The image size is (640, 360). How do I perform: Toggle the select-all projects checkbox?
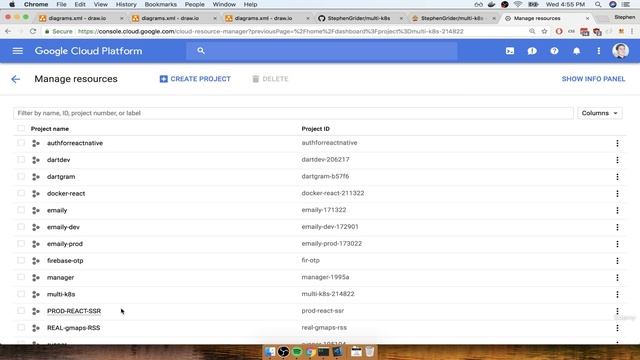point(21,128)
